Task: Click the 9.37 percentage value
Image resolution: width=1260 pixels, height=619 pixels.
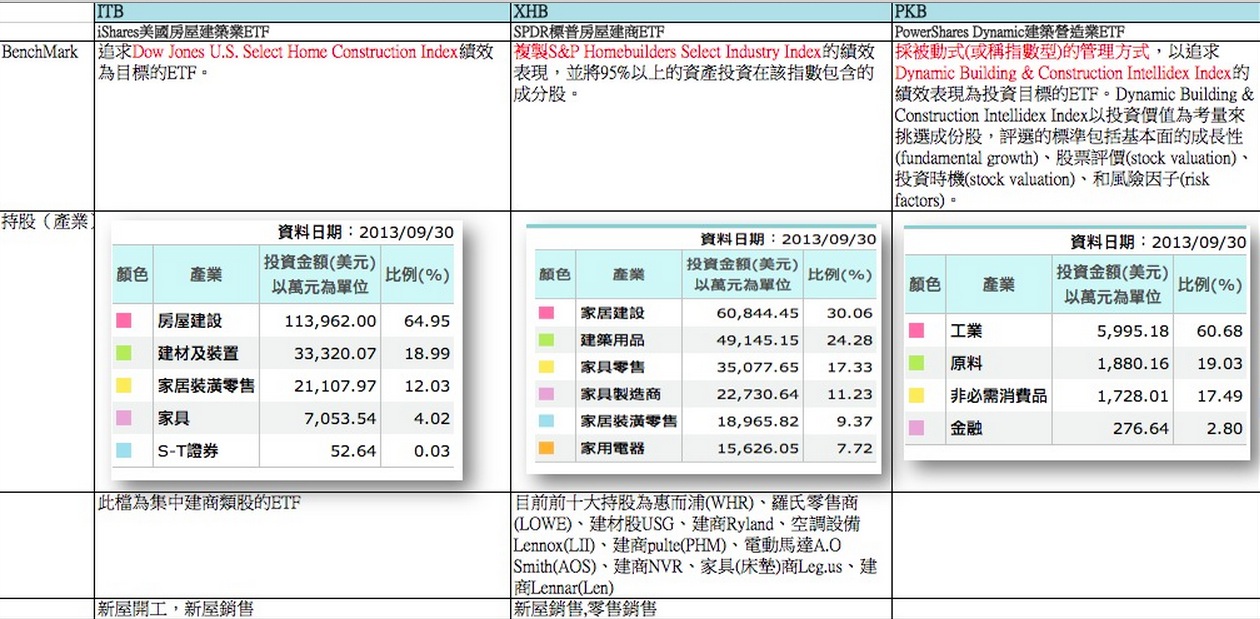Action: coord(855,421)
